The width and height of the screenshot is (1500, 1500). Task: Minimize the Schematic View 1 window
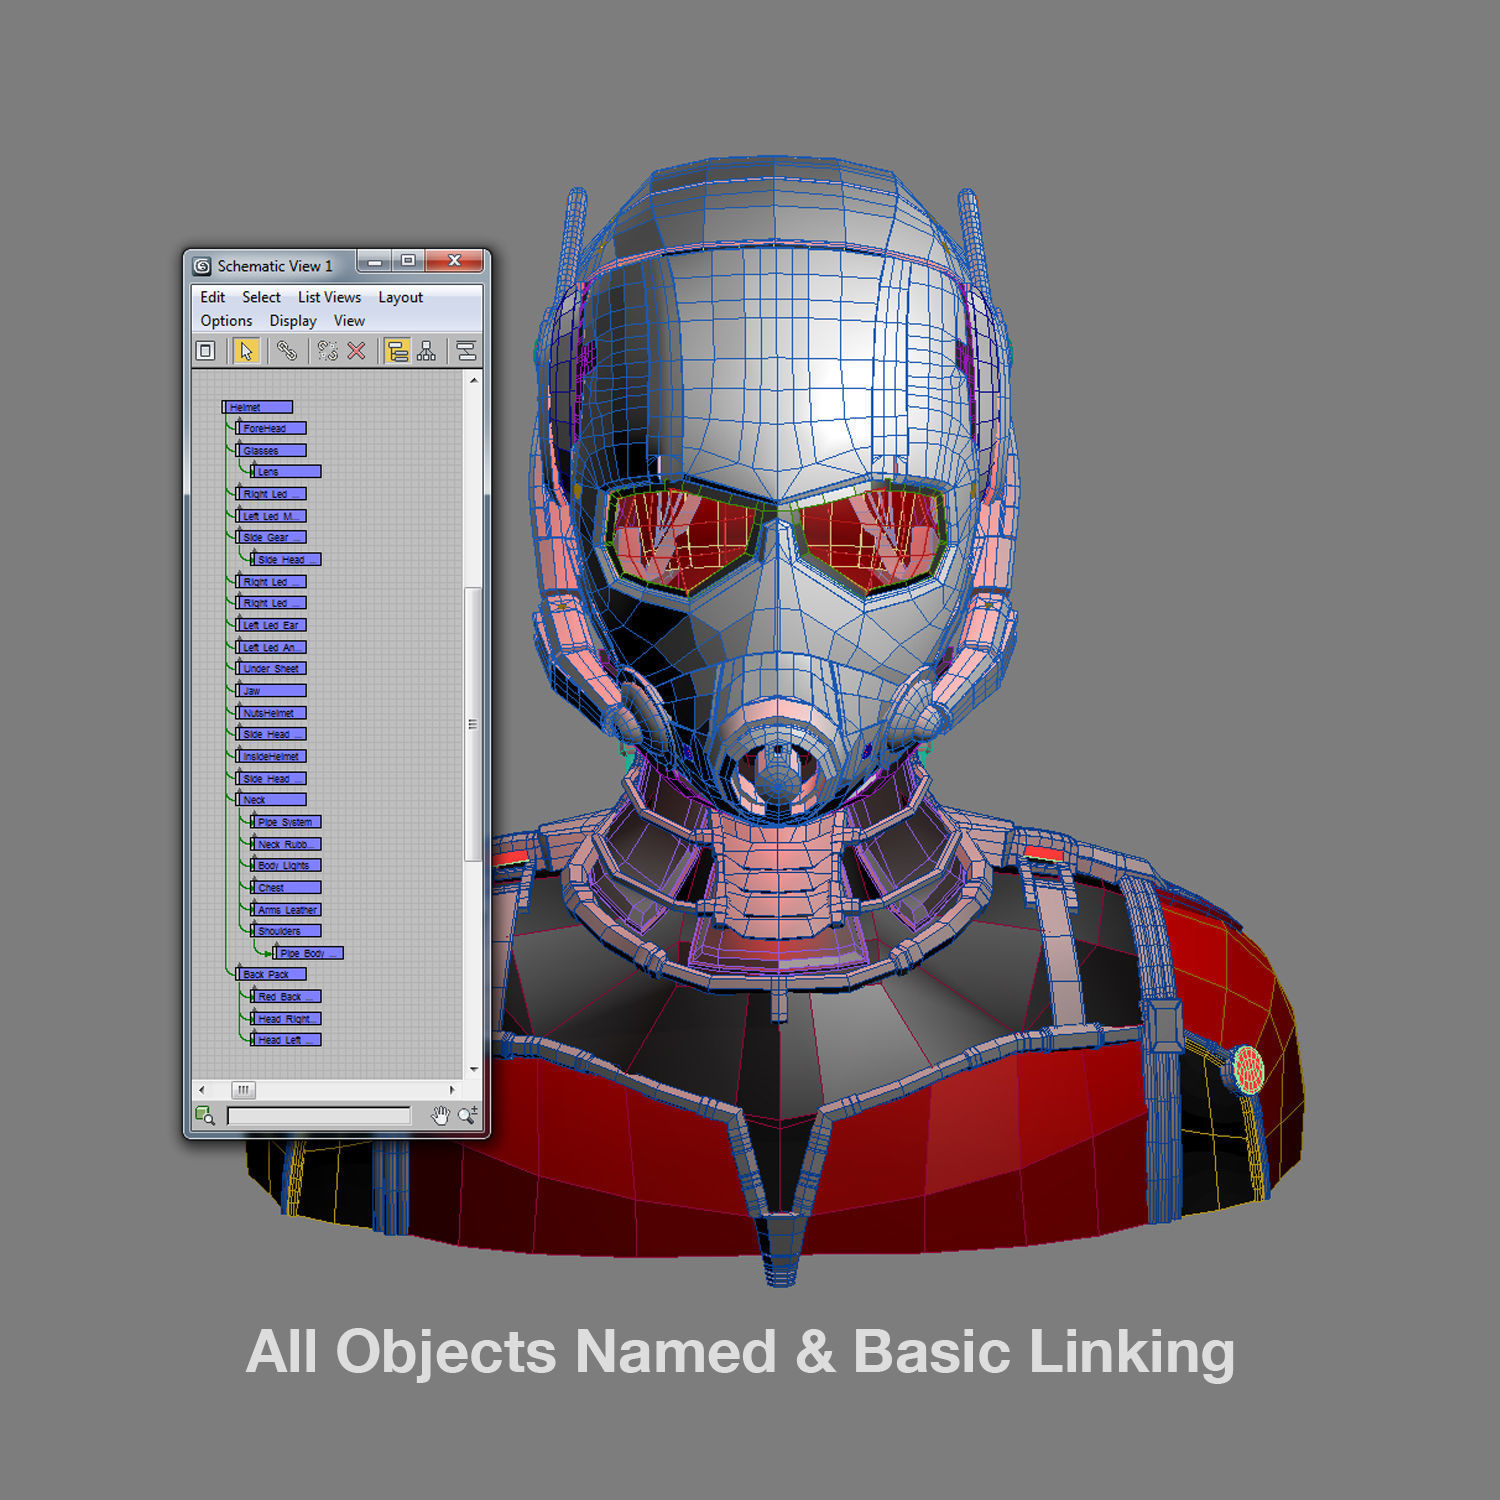tap(374, 262)
